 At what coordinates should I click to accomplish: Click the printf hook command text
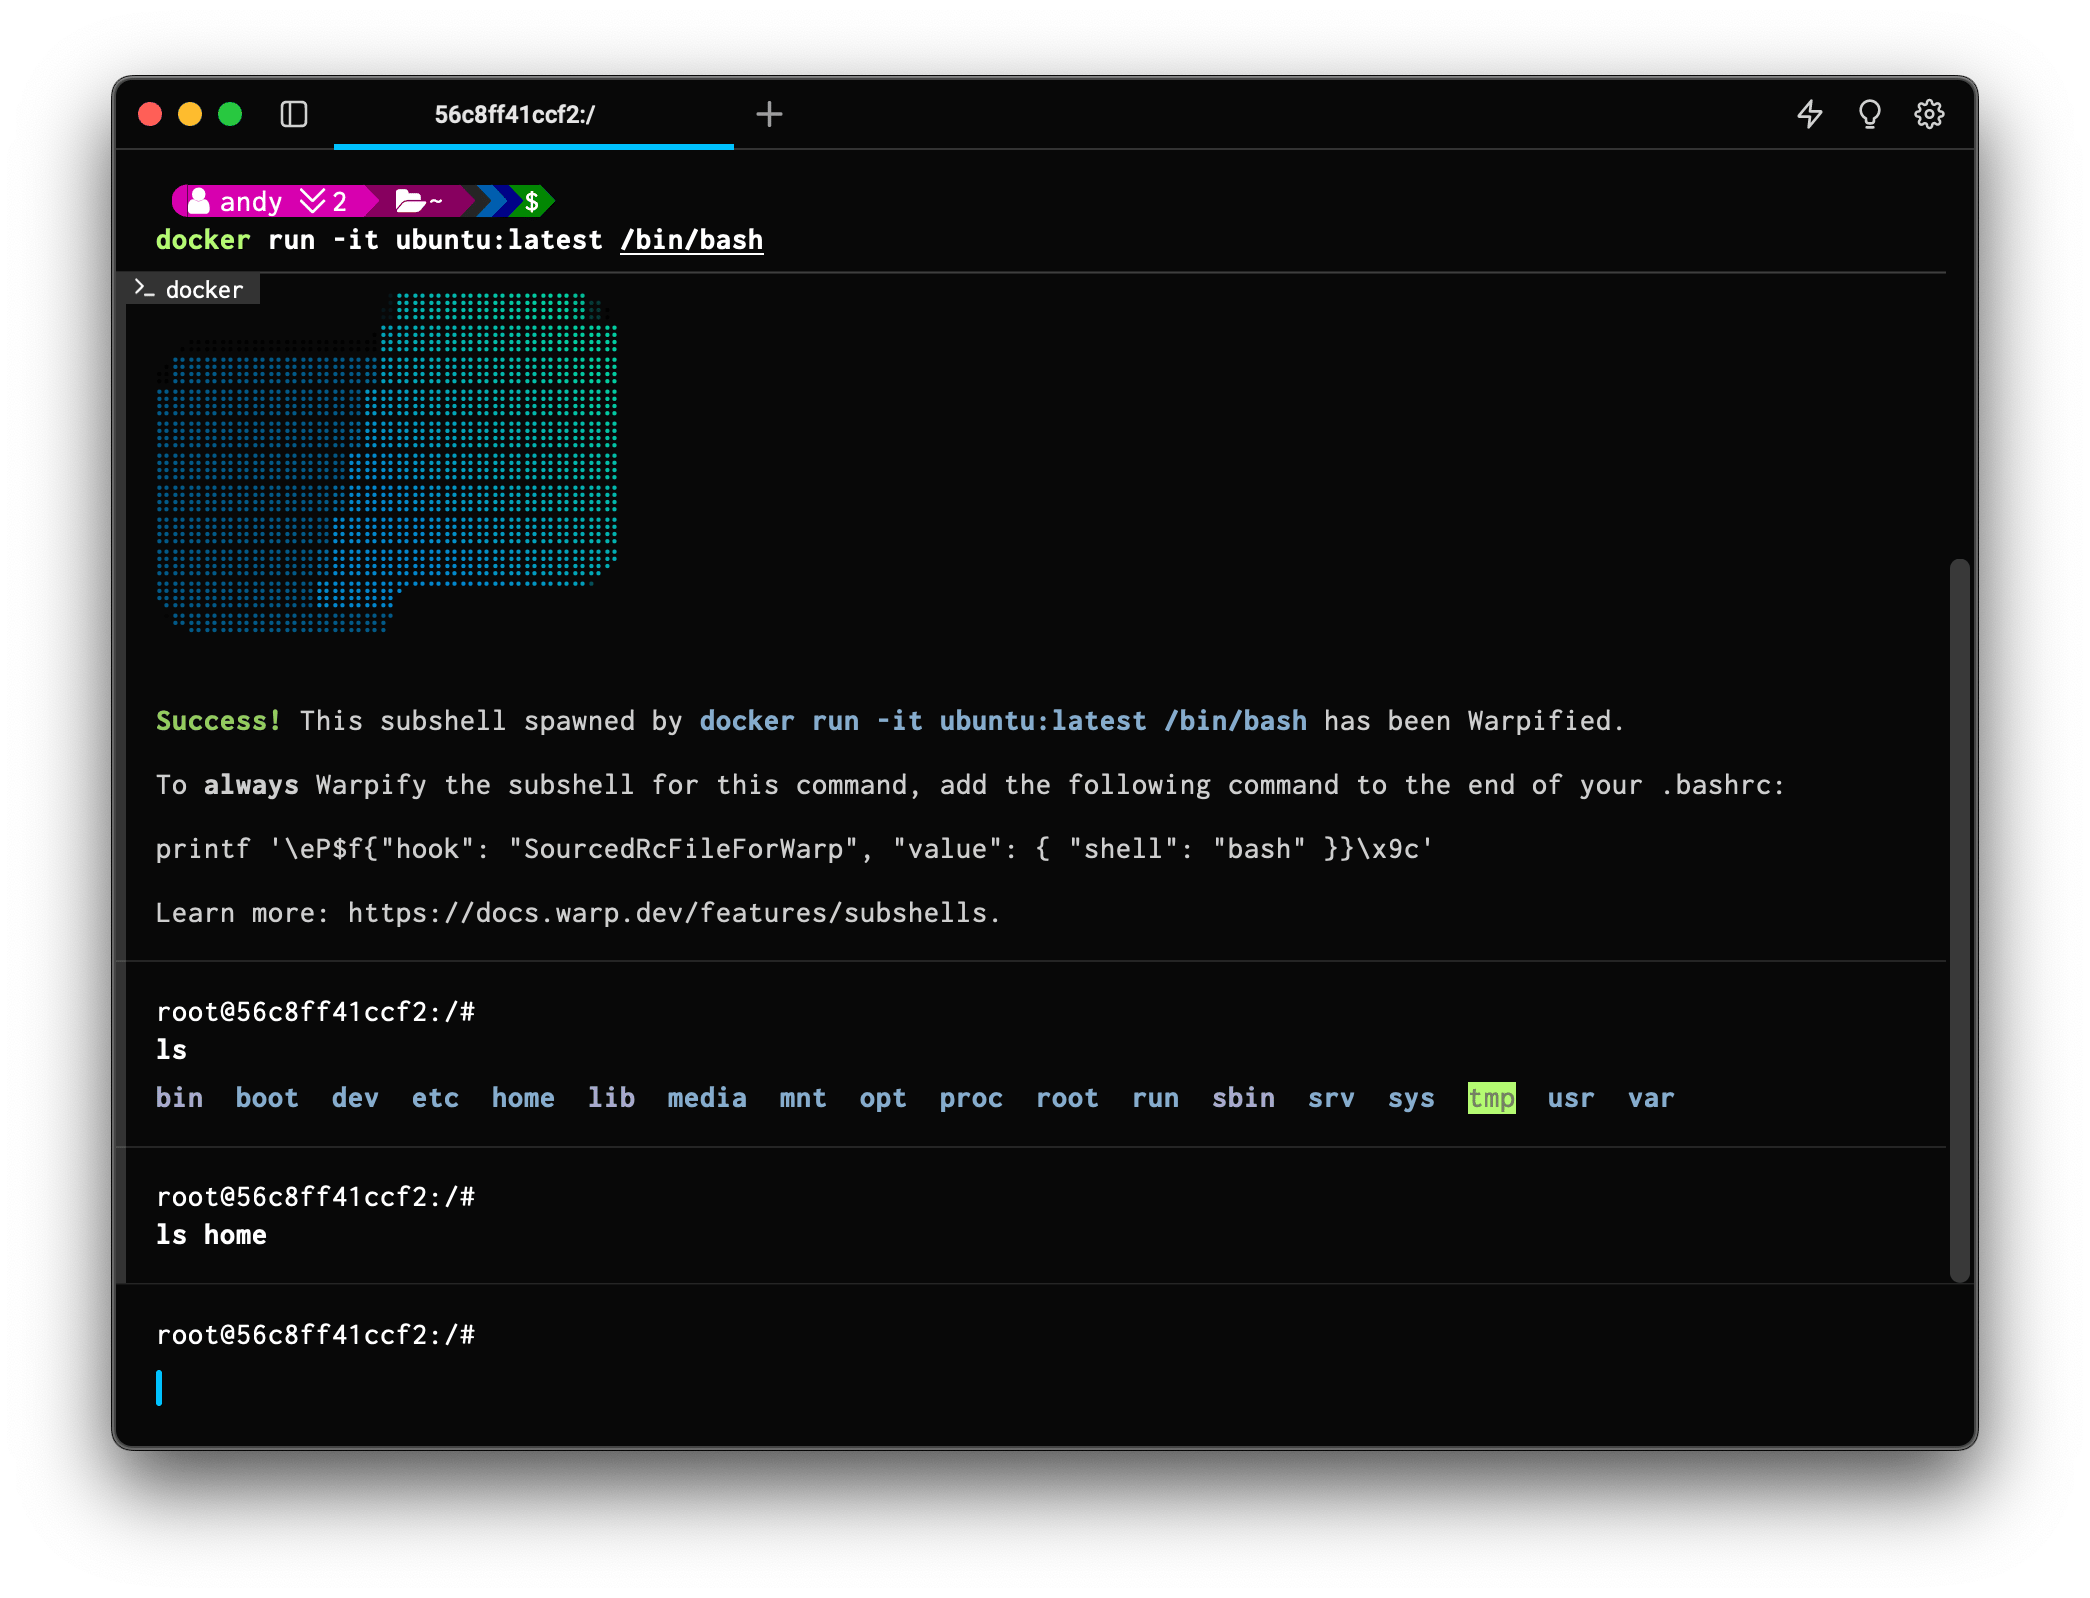793,849
